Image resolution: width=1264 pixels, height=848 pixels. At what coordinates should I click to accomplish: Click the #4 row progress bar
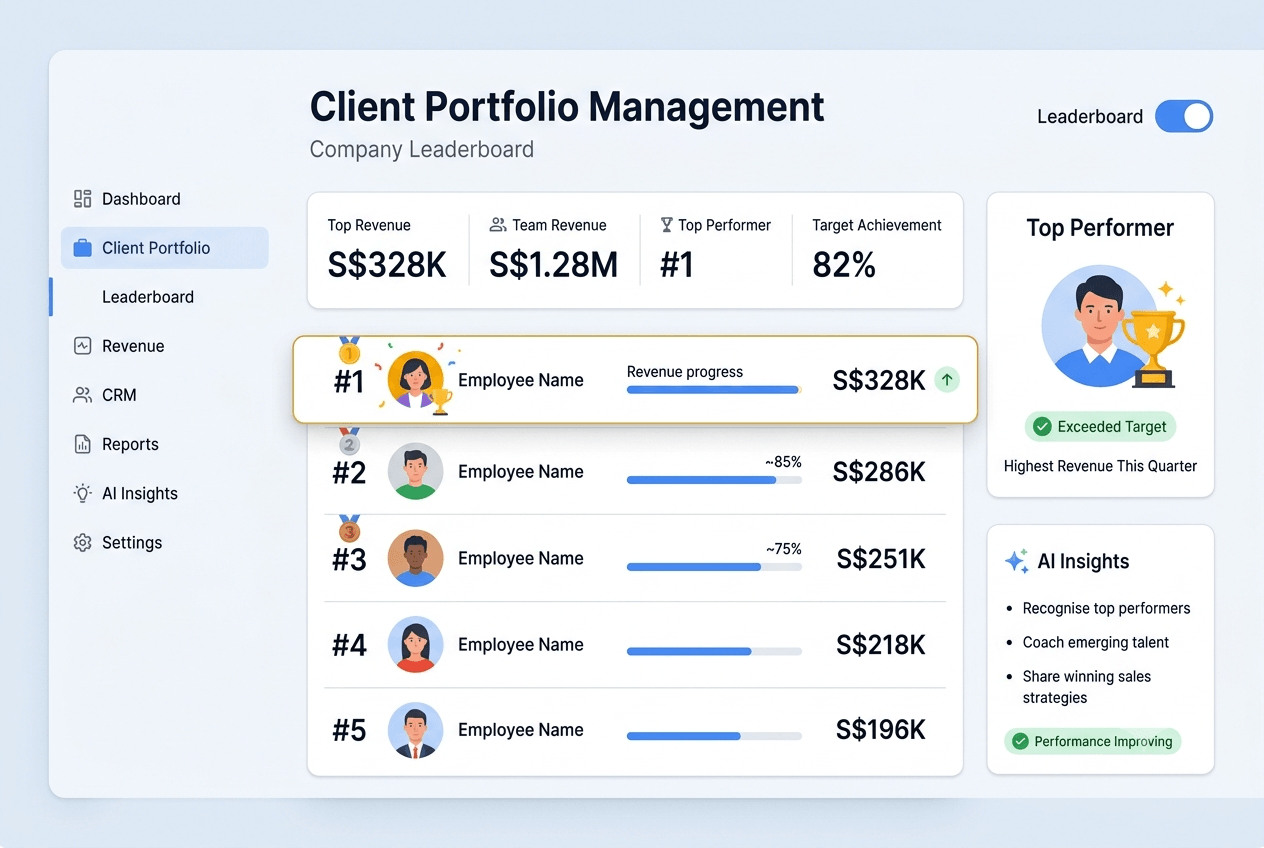714,651
